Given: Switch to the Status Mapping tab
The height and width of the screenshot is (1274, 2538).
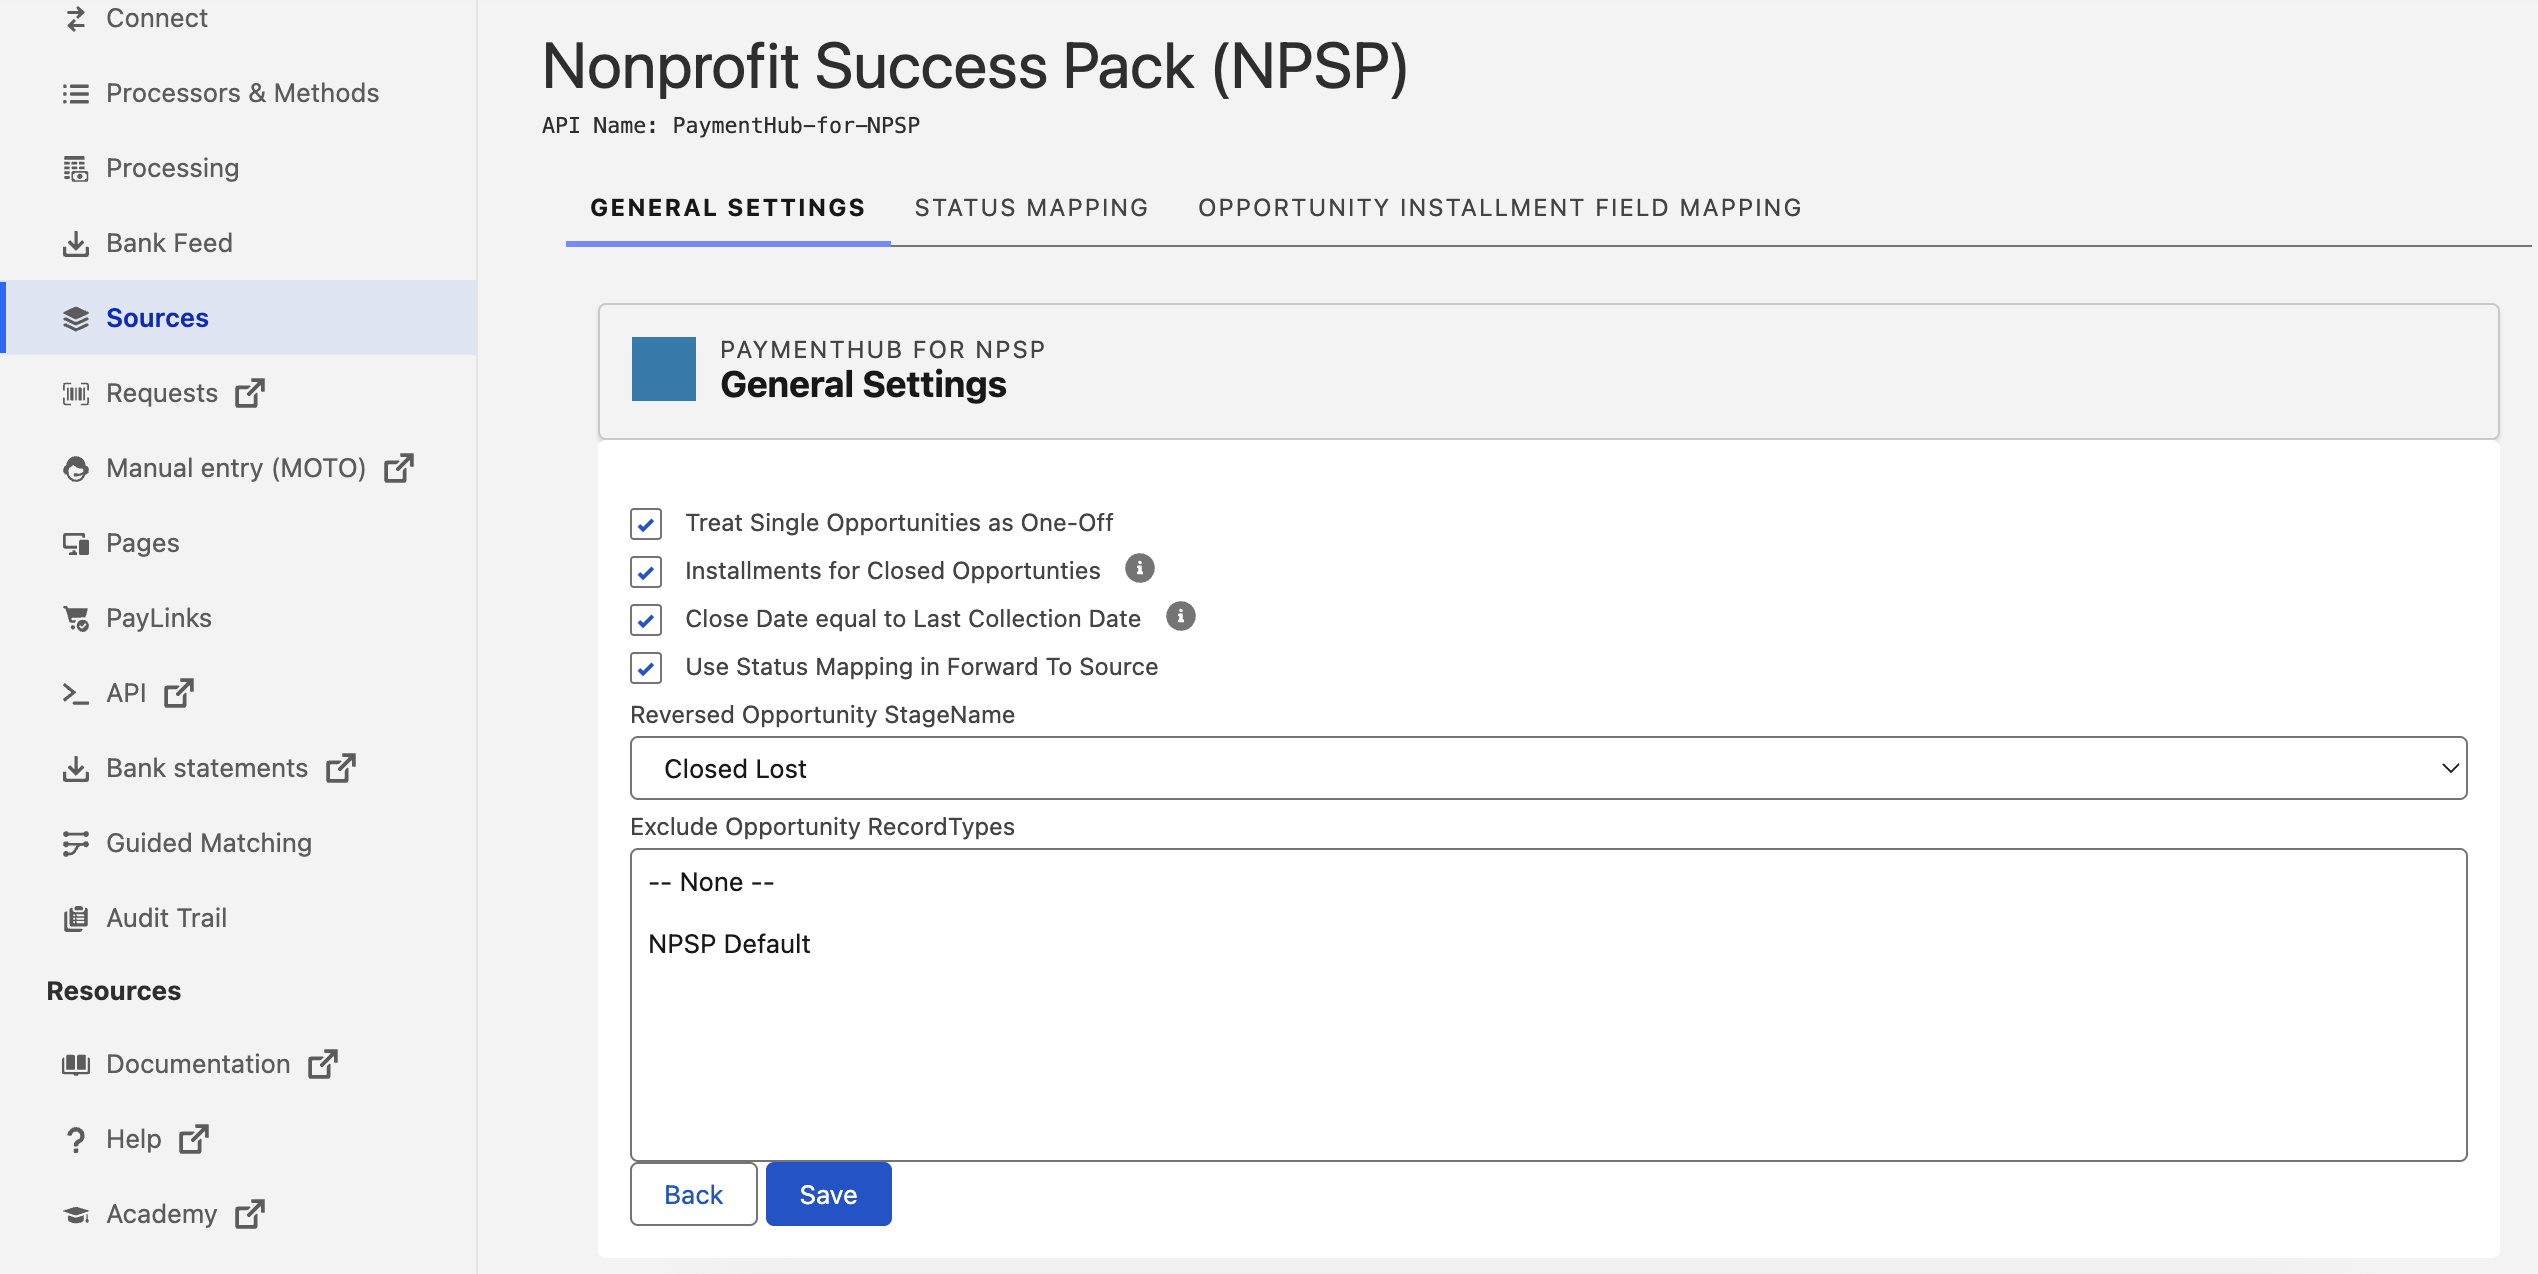Looking at the screenshot, I should click(x=1031, y=207).
